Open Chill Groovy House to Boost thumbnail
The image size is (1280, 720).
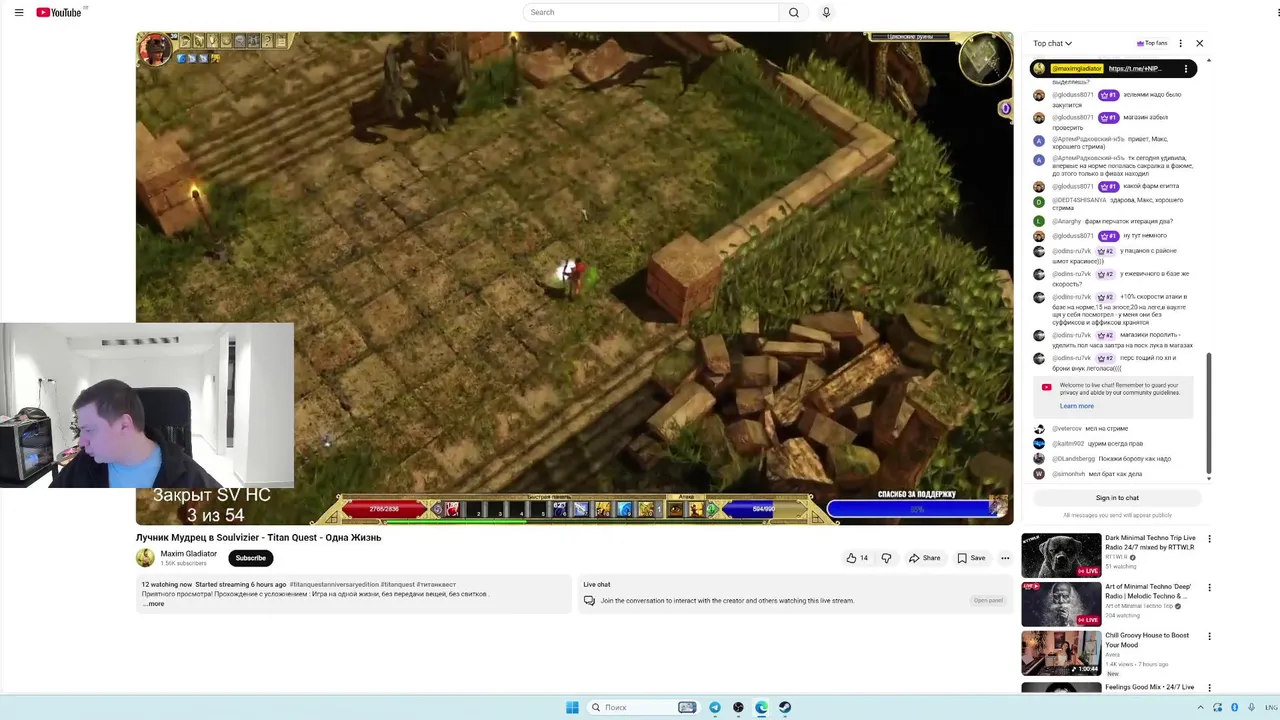click(1061, 653)
